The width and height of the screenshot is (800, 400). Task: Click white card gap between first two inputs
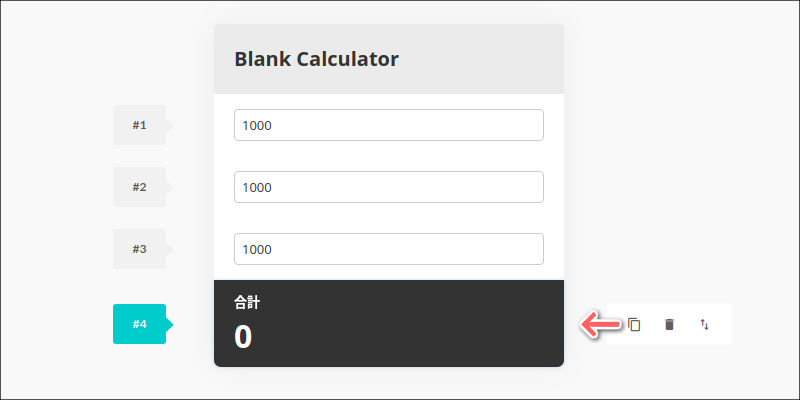coord(388,156)
